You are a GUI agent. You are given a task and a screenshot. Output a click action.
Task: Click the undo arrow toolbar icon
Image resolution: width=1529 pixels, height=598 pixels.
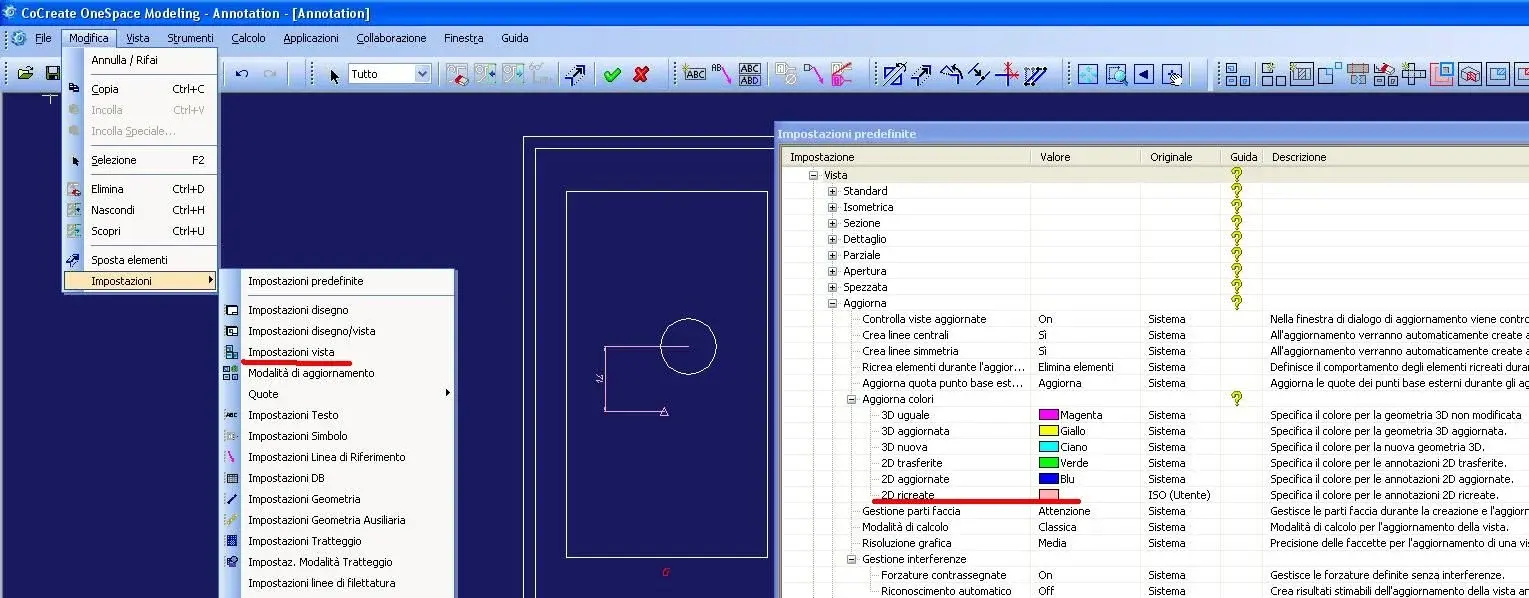tap(241, 74)
